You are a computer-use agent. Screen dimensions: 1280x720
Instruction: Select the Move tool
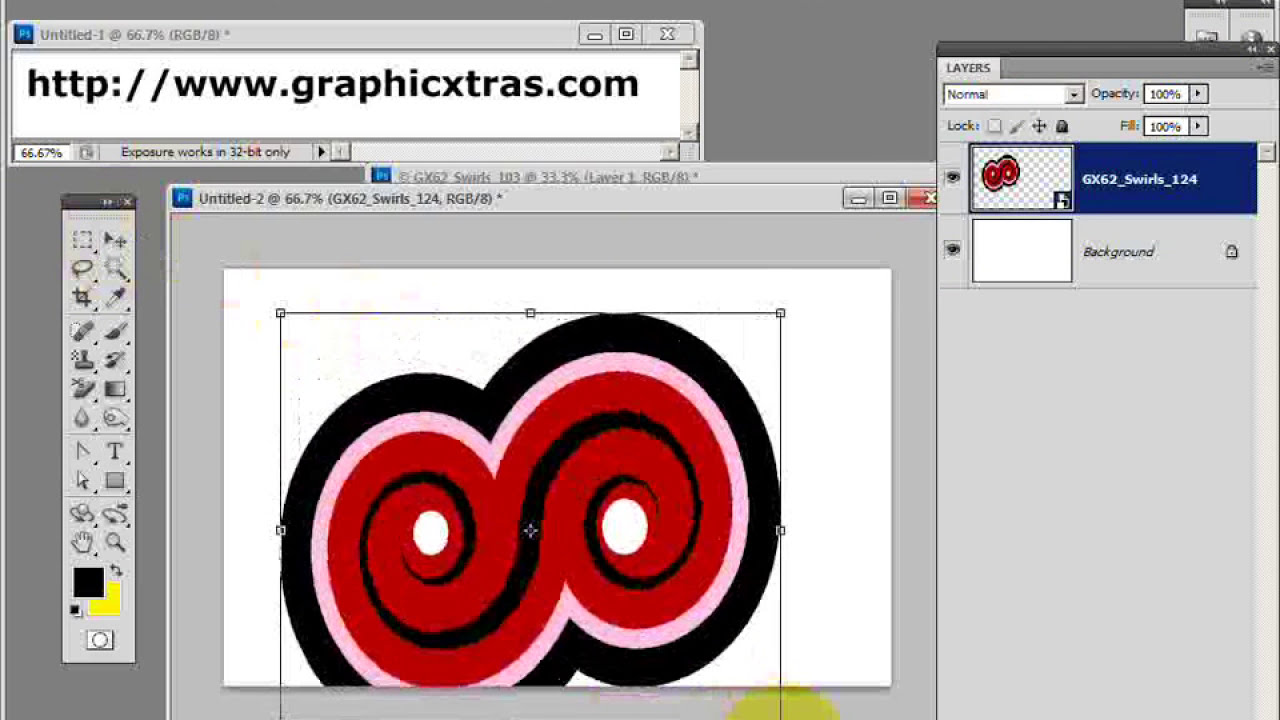115,240
